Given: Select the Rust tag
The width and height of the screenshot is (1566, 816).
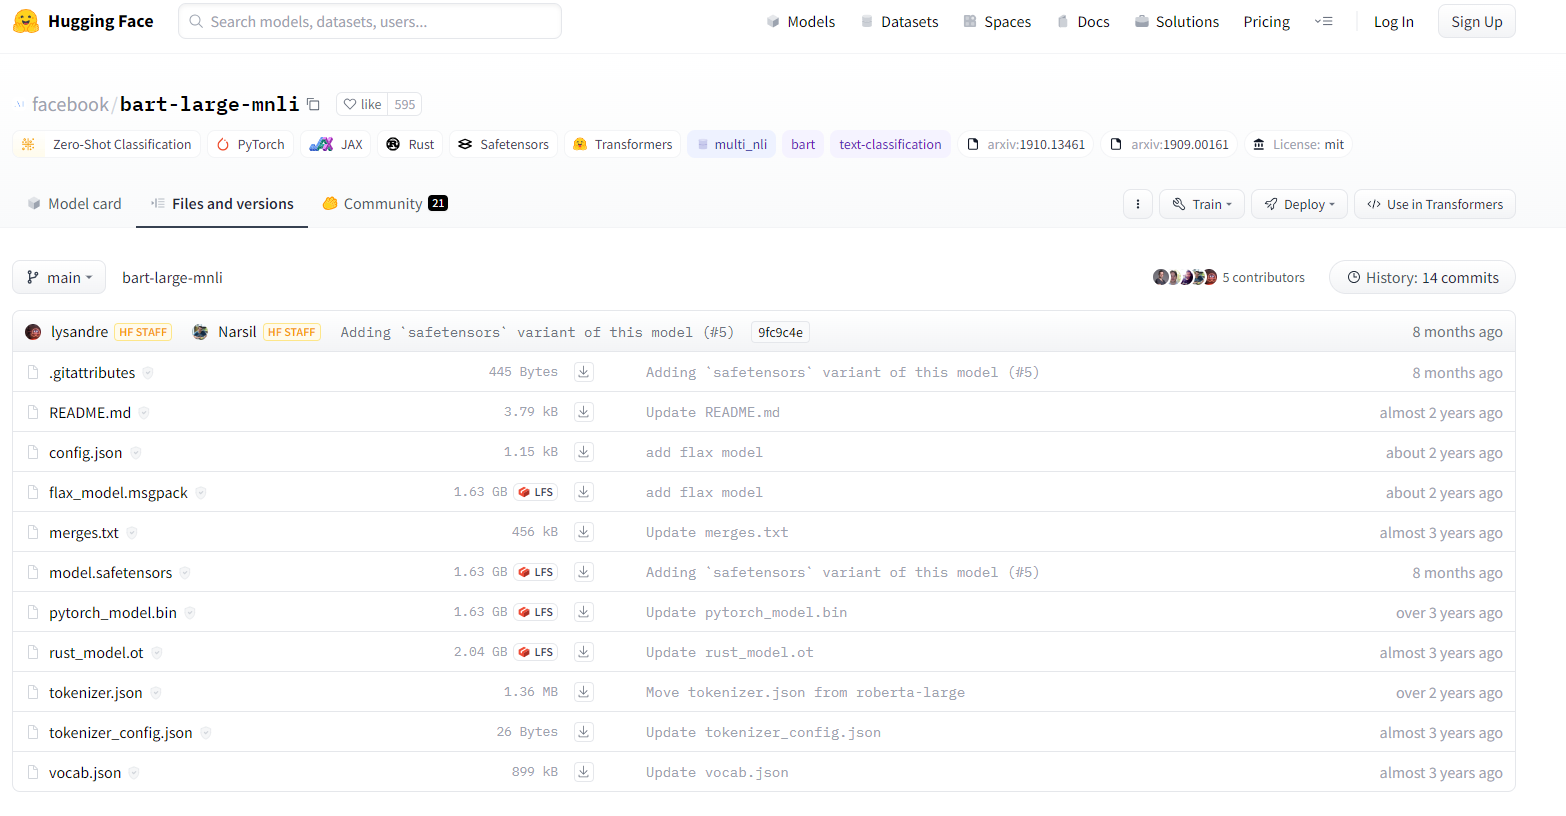Looking at the screenshot, I should [410, 144].
